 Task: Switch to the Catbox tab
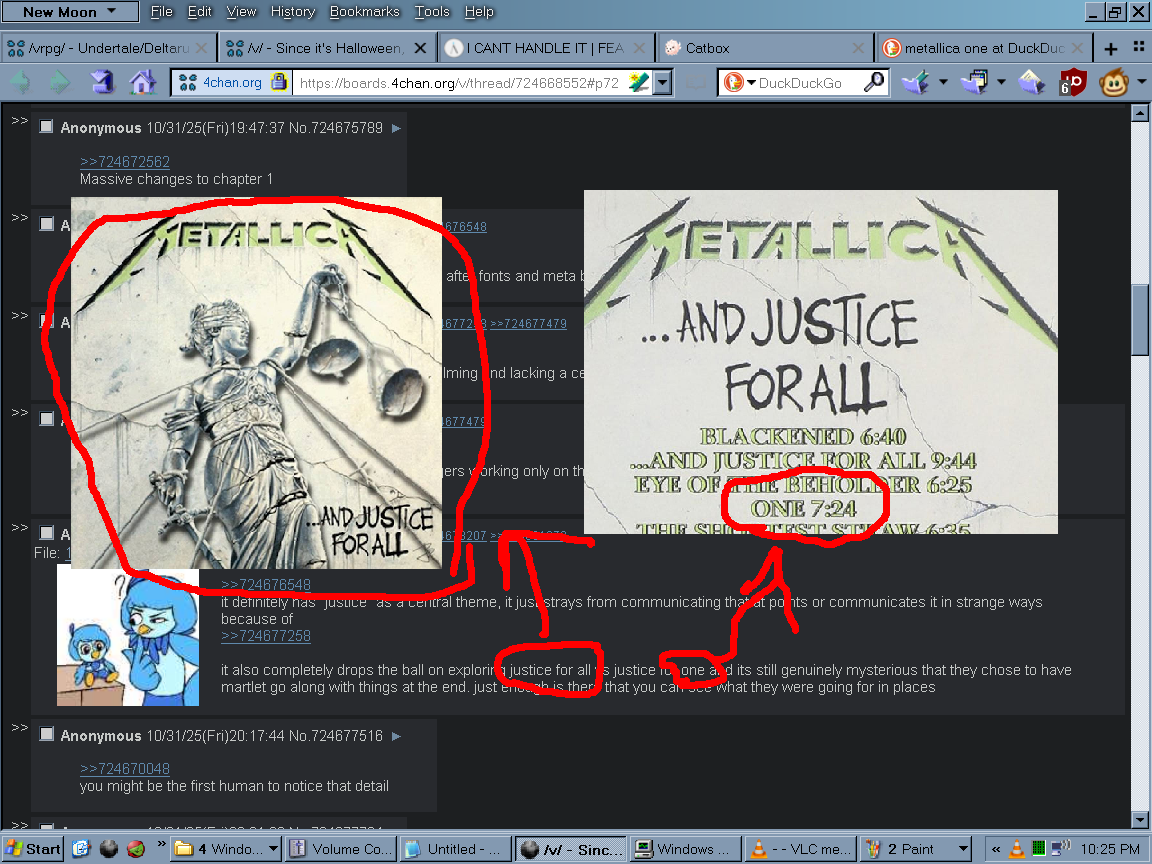pos(764,48)
